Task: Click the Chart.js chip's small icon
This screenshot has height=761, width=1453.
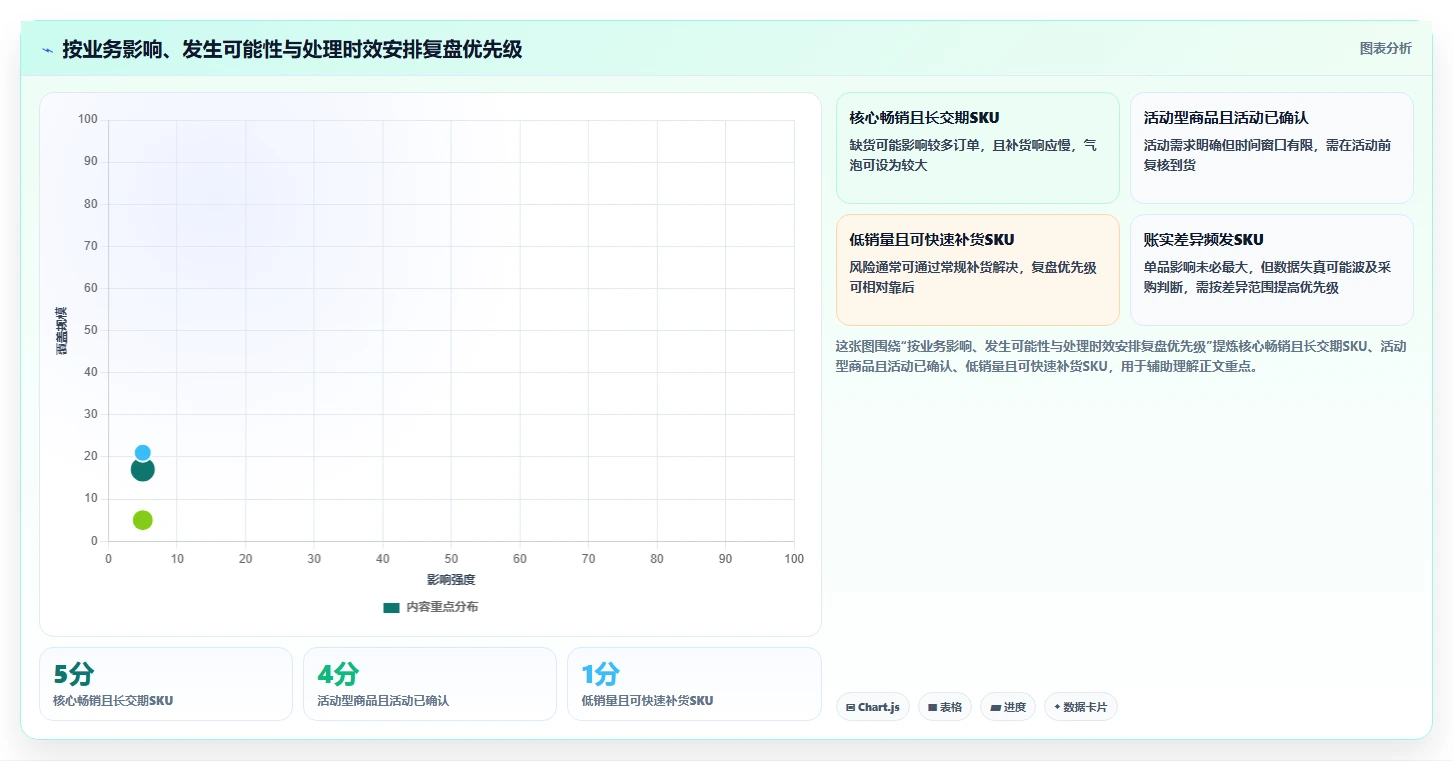Action: [850, 707]
